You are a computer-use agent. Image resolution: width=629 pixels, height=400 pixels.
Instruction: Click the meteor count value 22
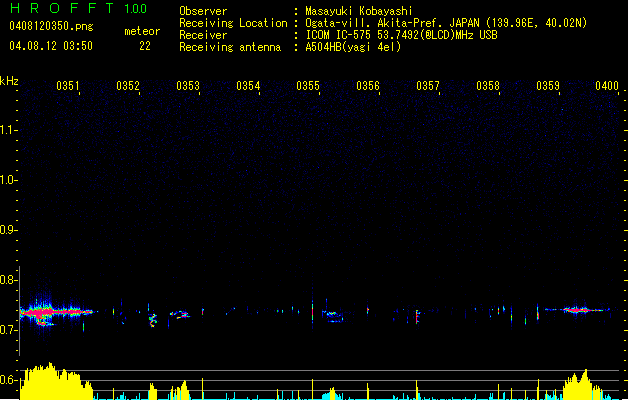[145, 46]
